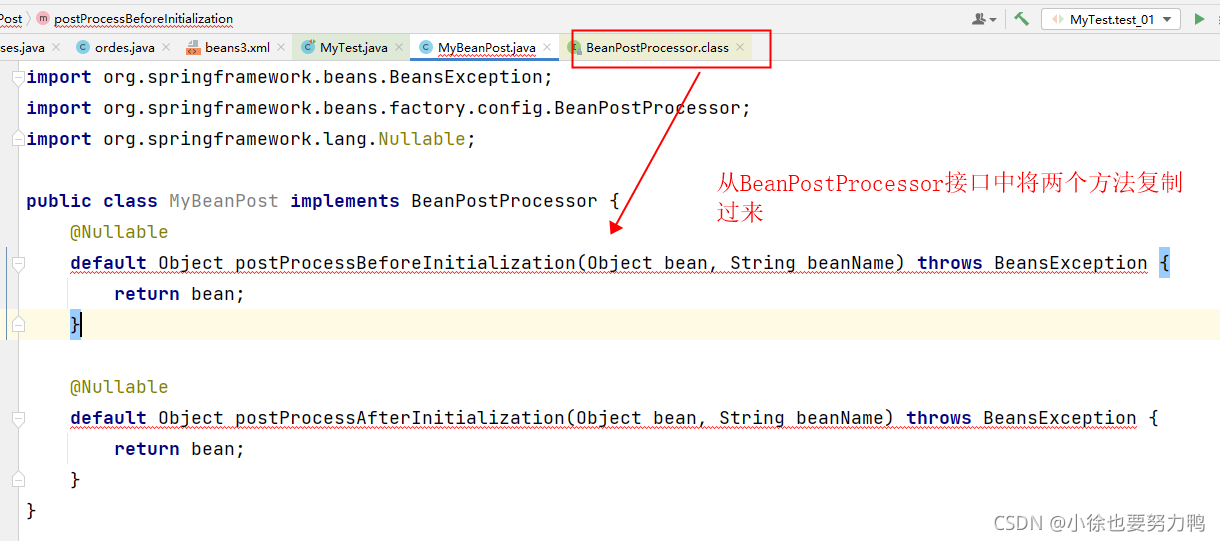The width and height of the screenshot is (1220, 541).
Task: Click the second 'return bean;' statement
Action: (179, 449)
